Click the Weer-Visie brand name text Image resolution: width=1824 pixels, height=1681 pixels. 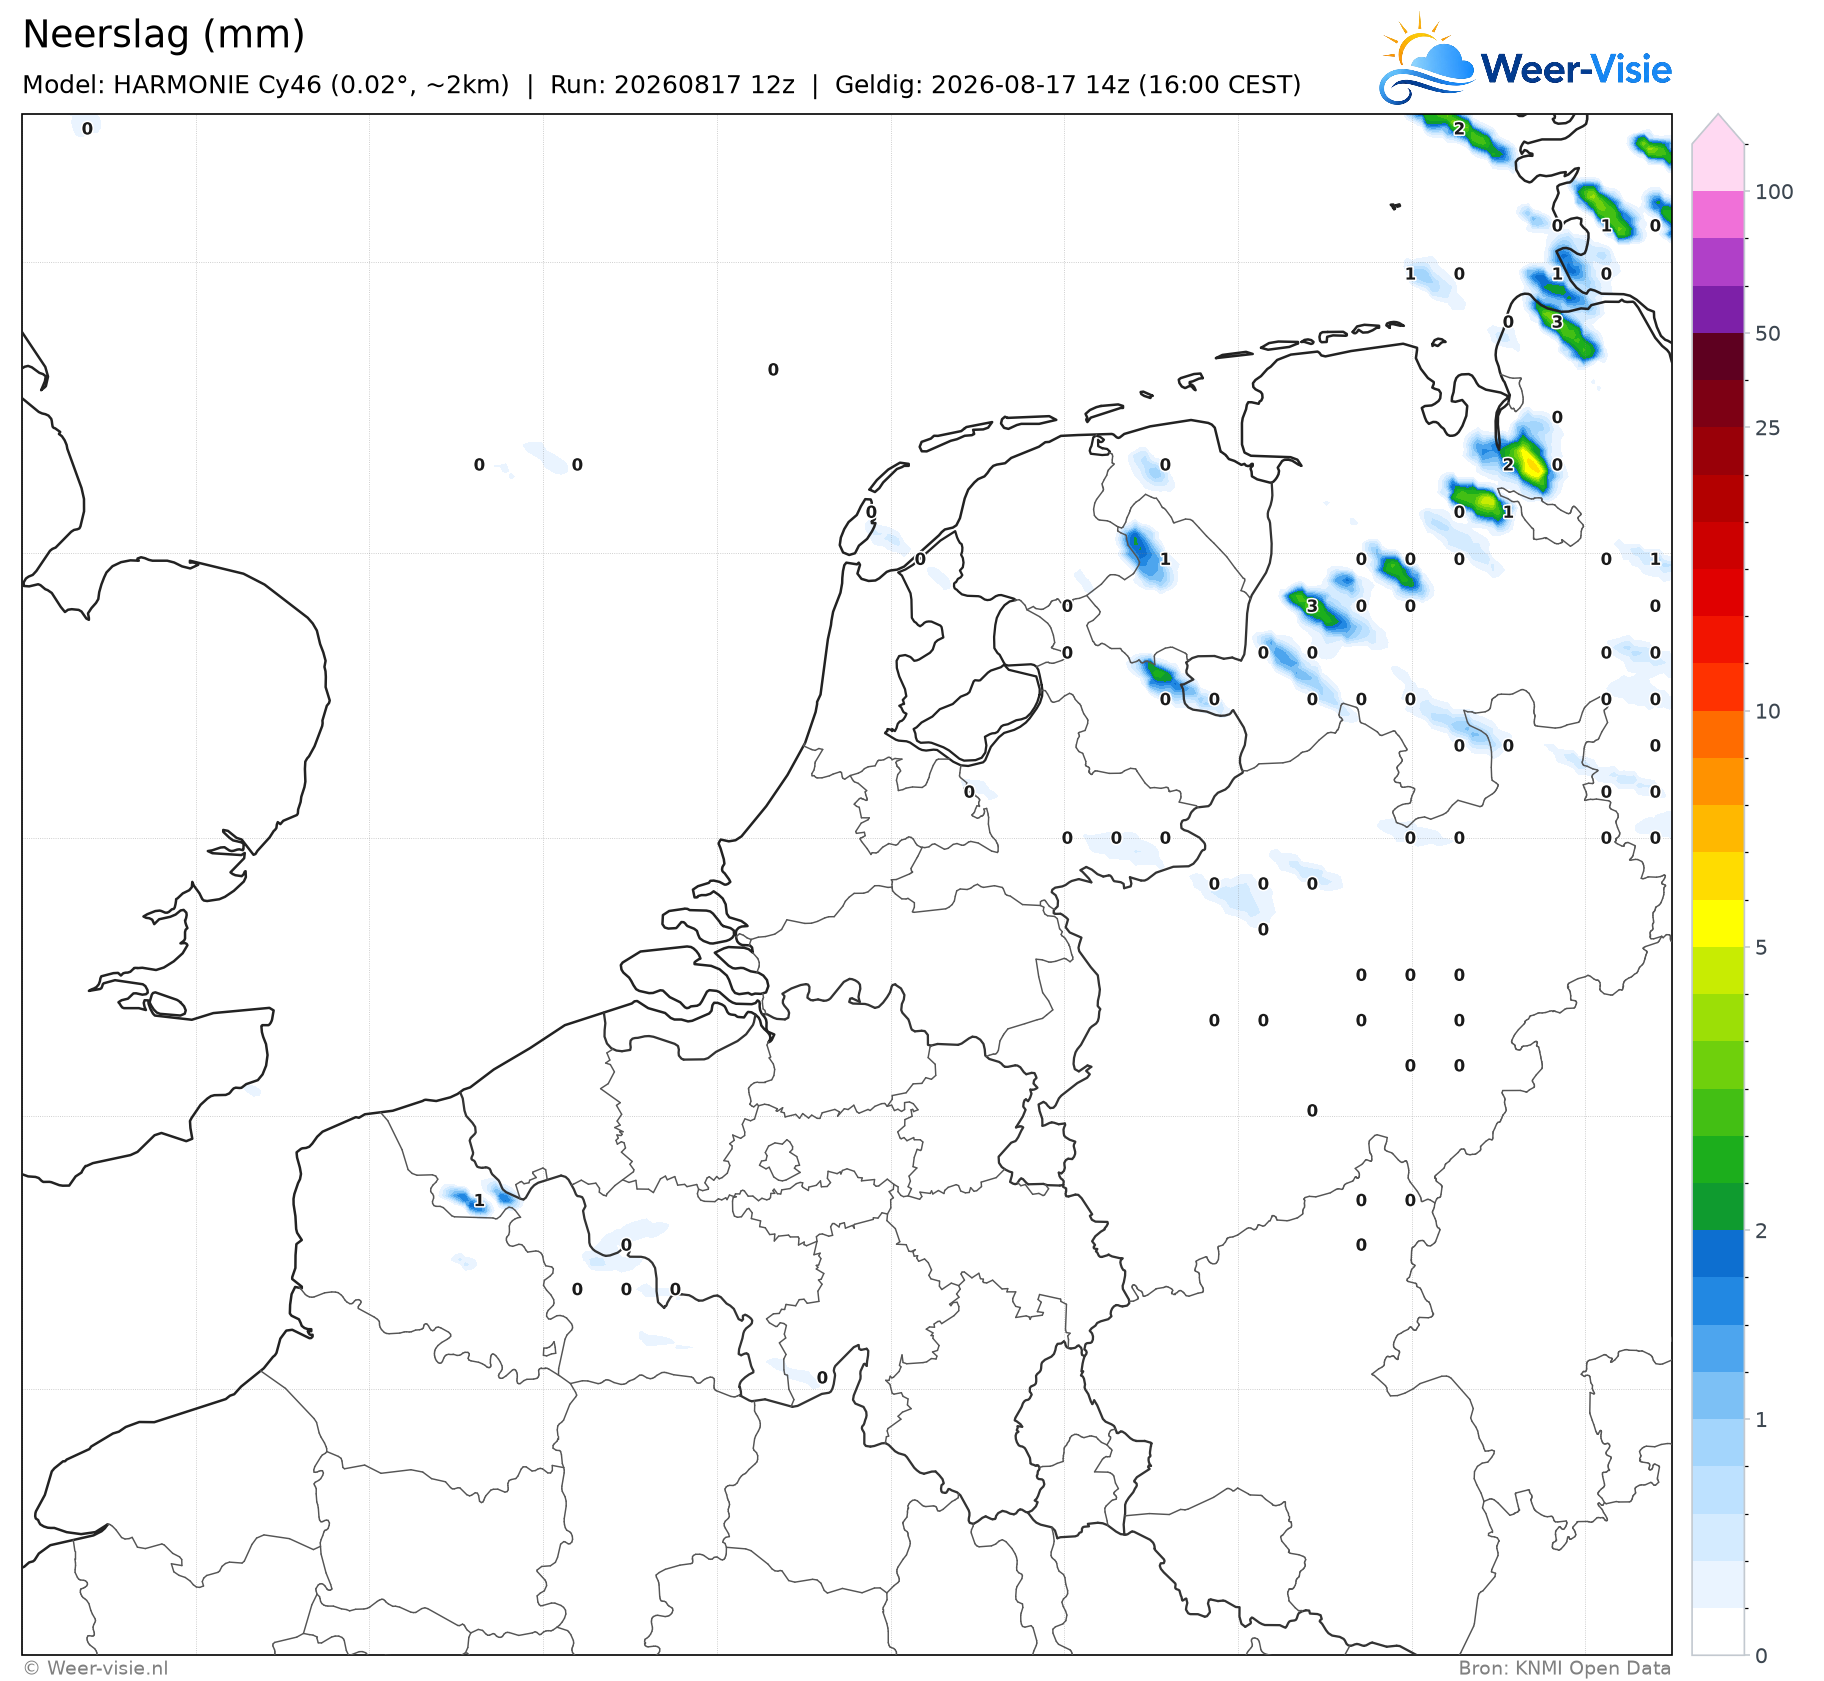point(1576,69)
